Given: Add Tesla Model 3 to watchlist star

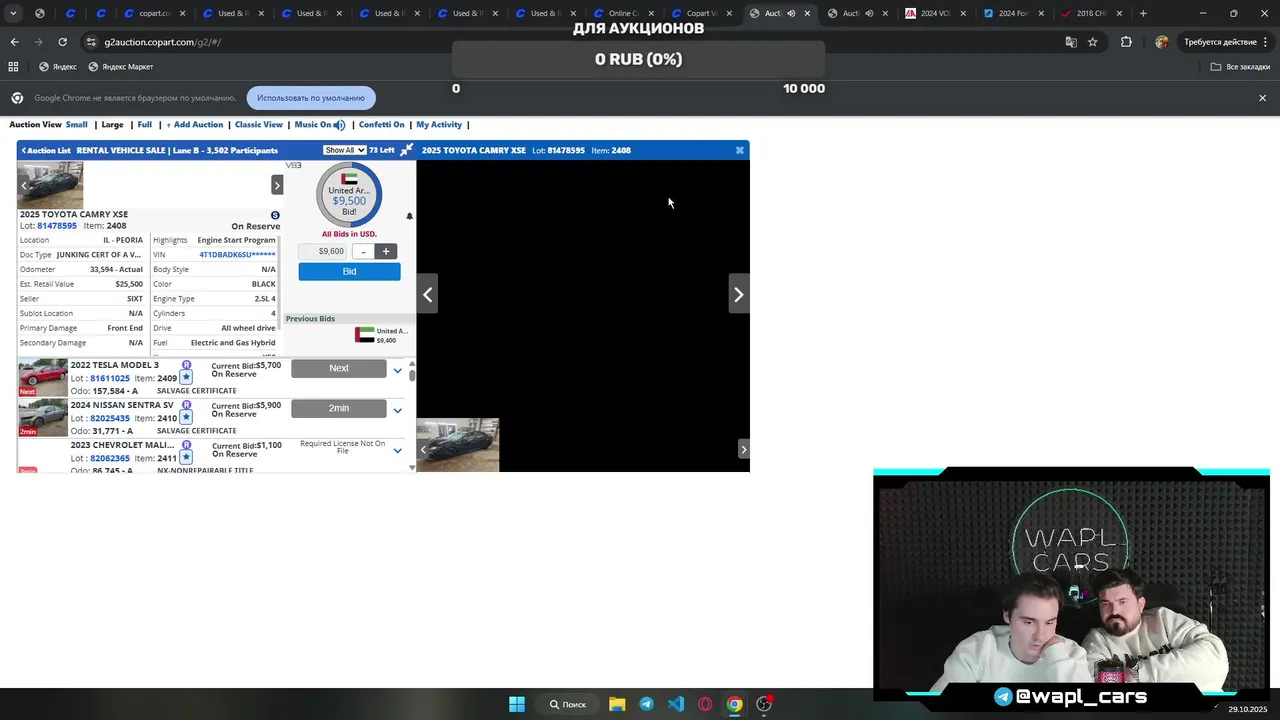Looking at the screenshot, I should (x=186, y=378).
